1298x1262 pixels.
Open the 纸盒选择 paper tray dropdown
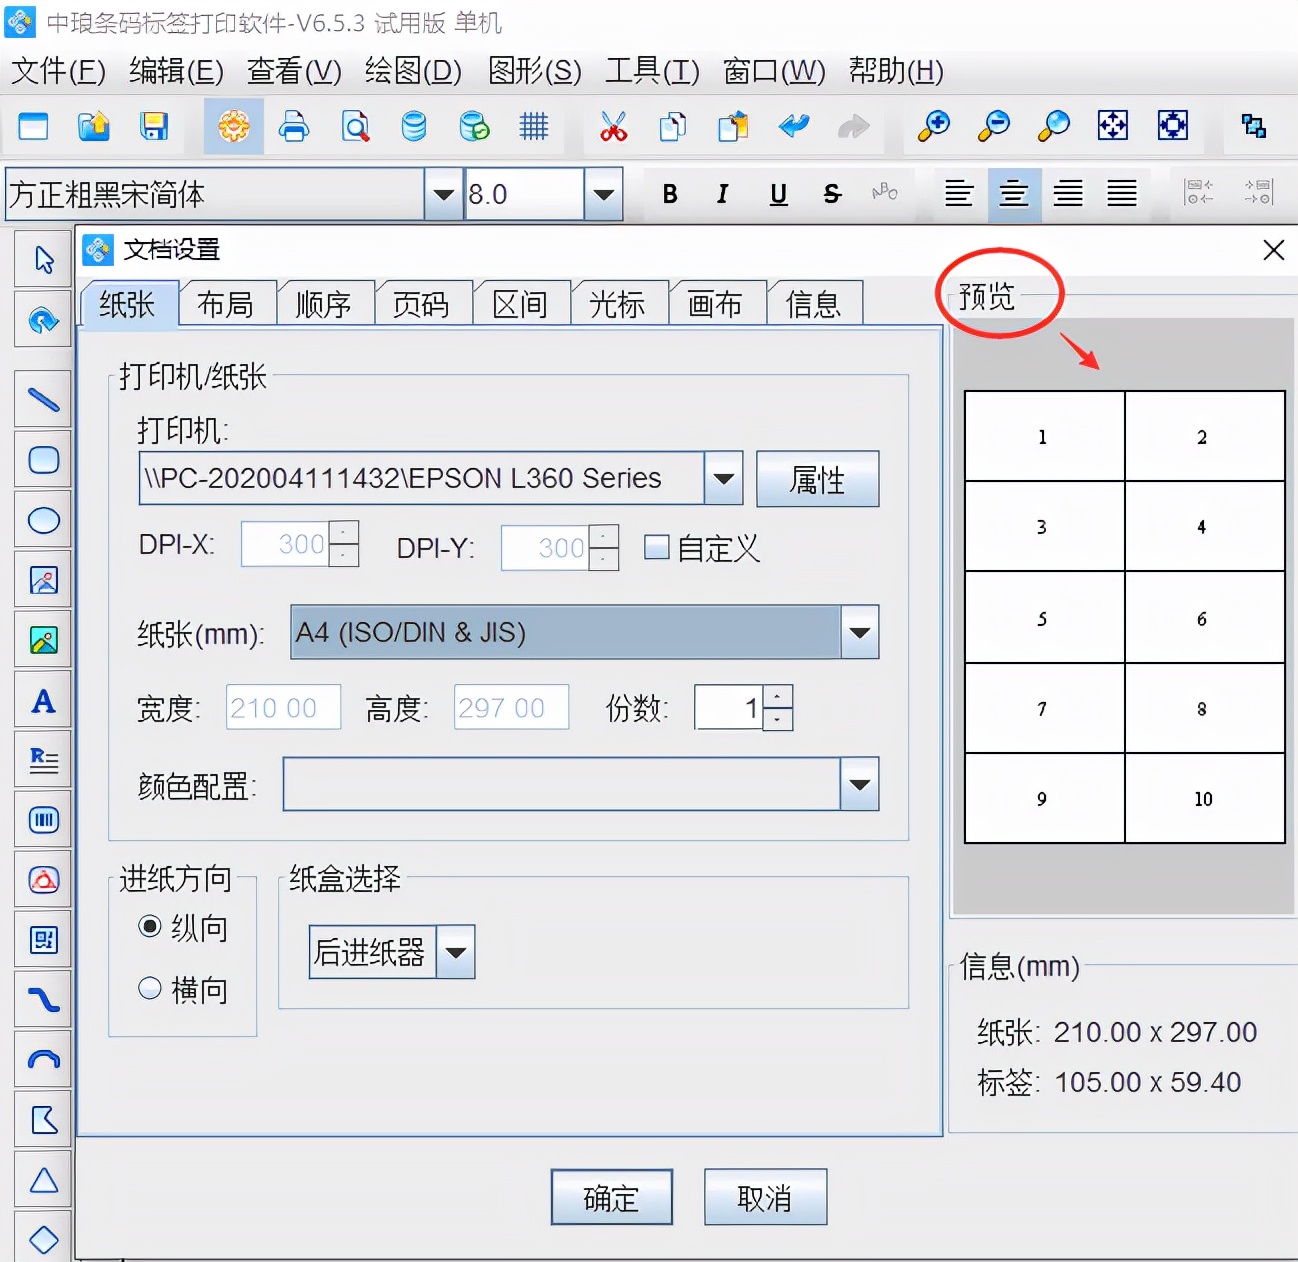[456, 952]
